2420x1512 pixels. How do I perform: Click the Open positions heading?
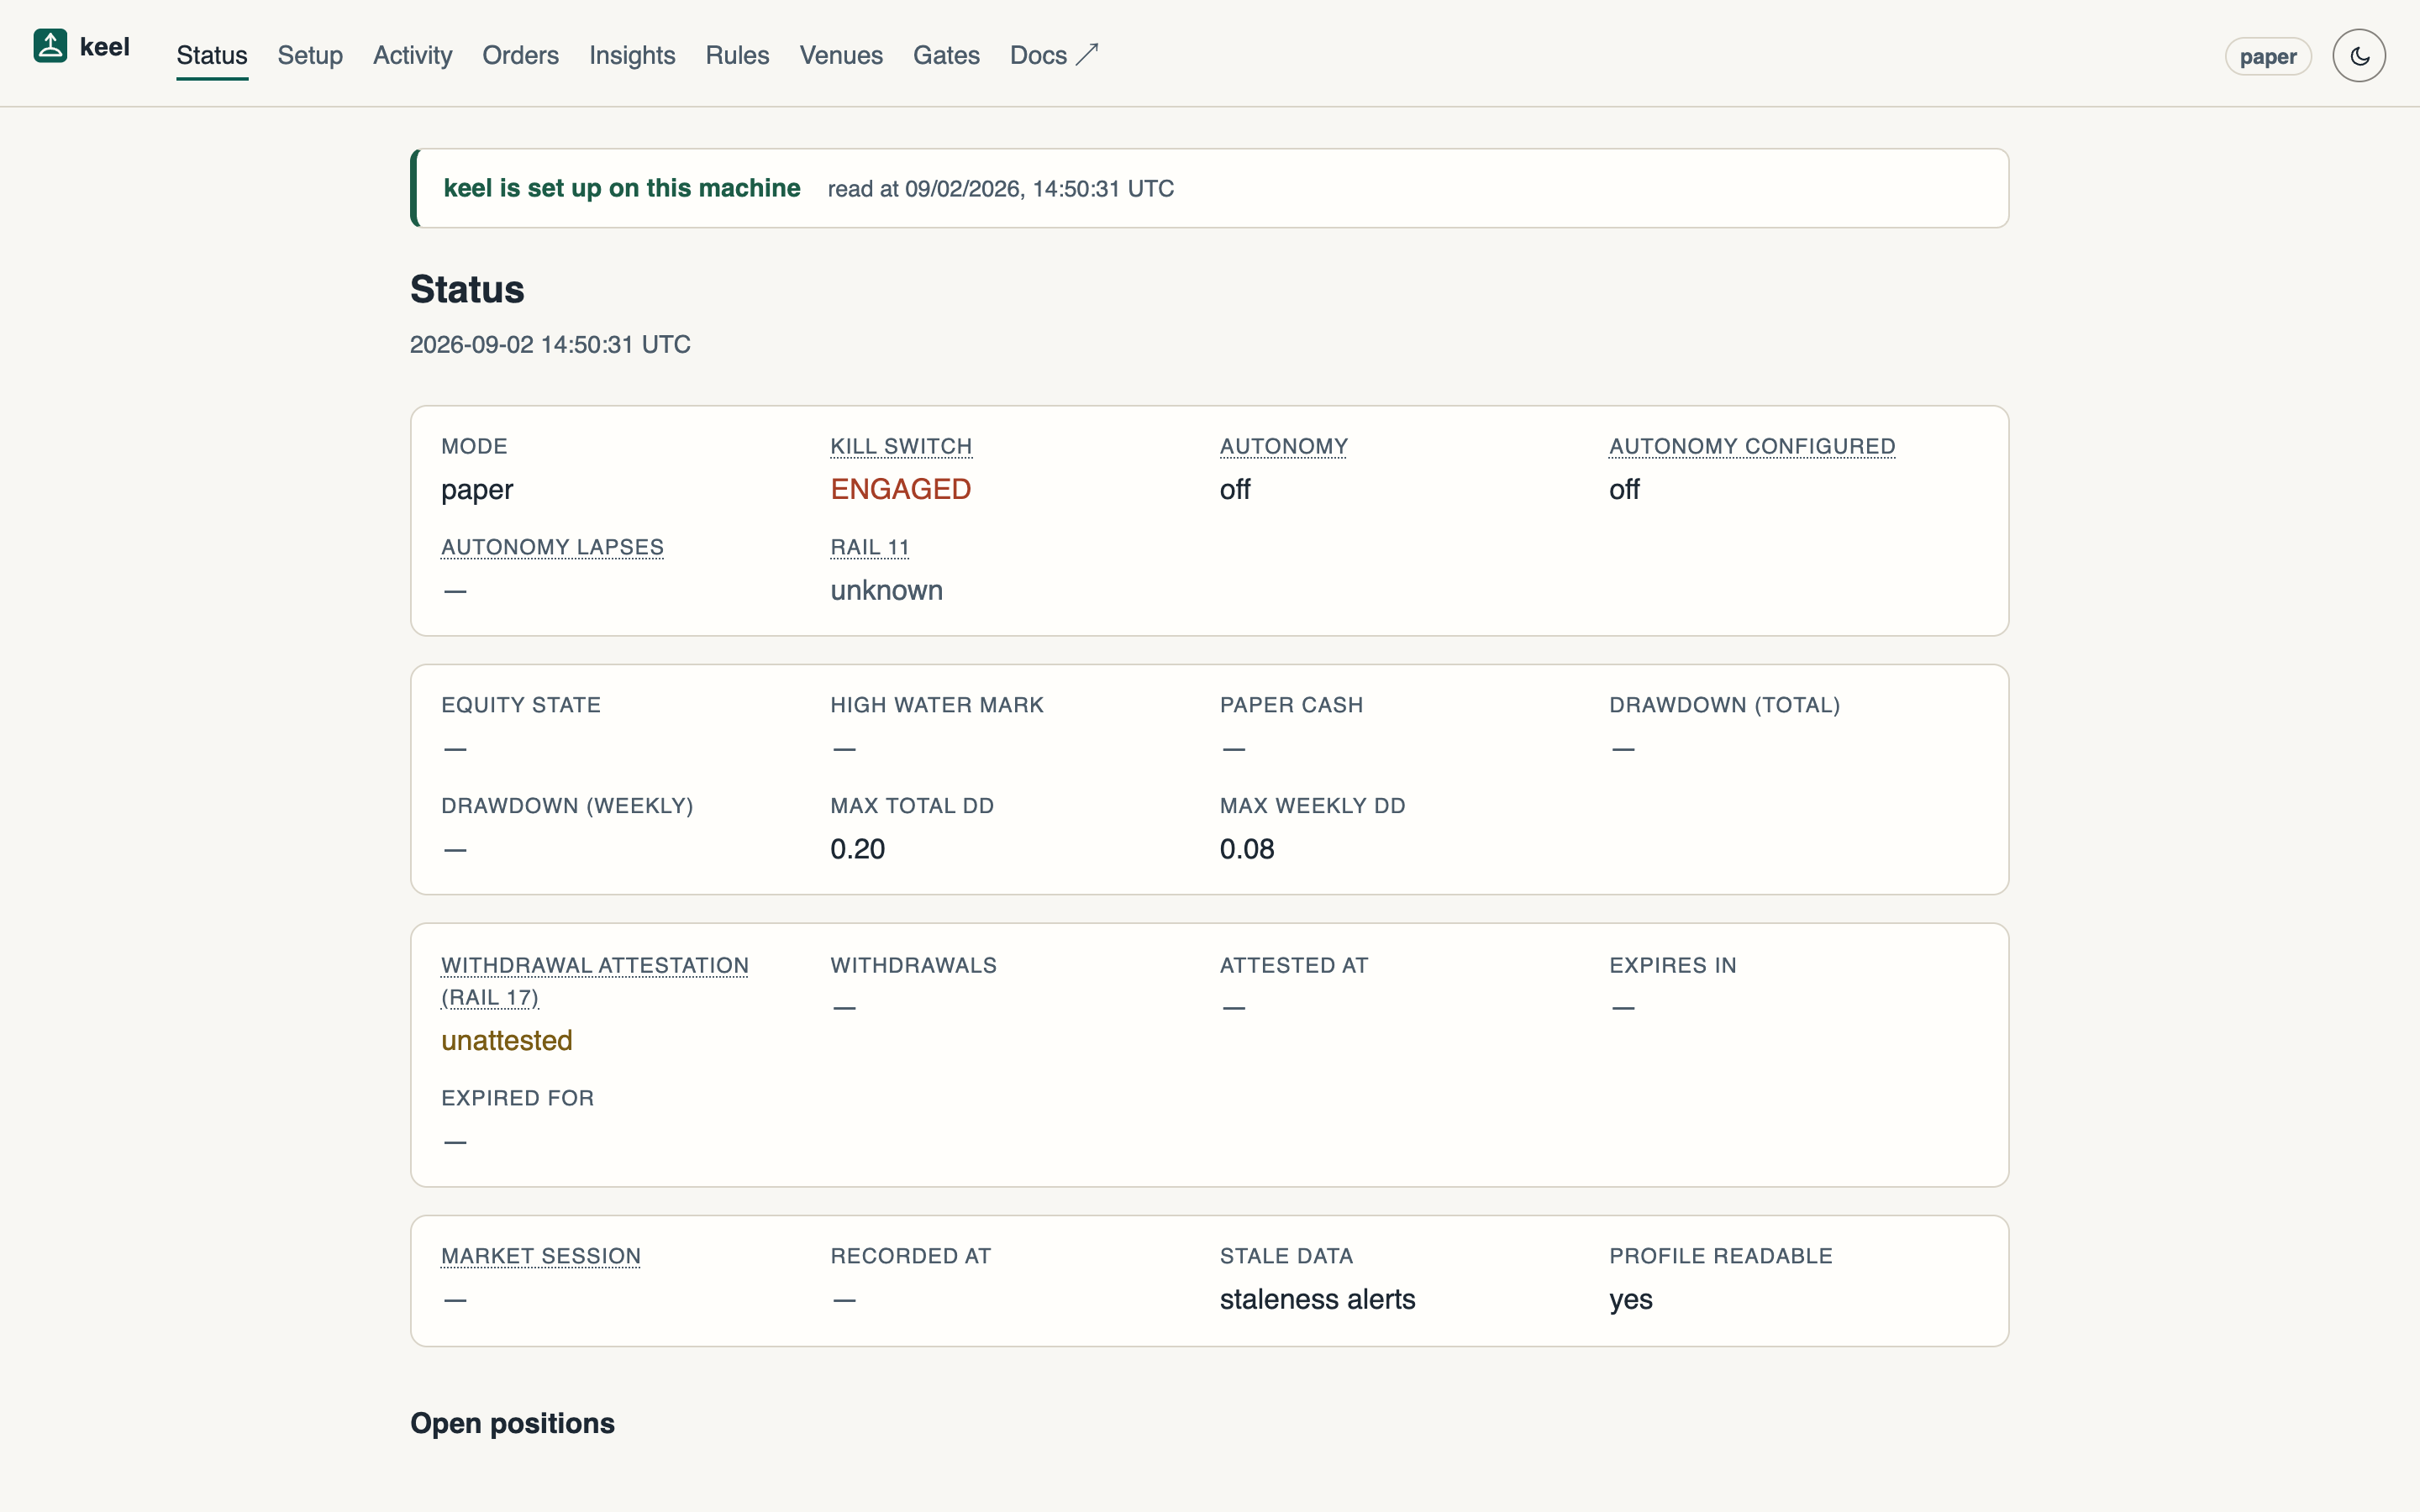pos(512,1423)
